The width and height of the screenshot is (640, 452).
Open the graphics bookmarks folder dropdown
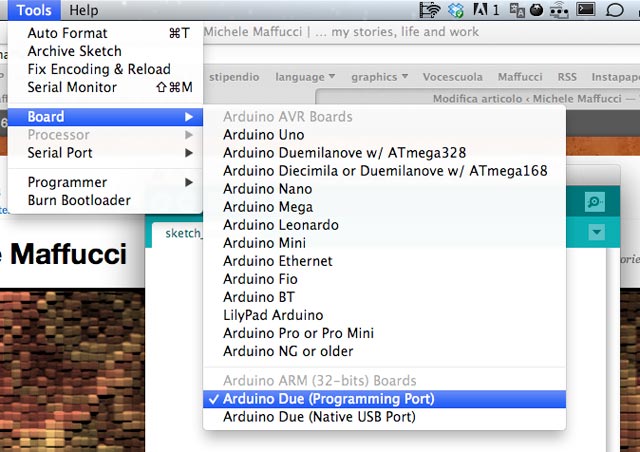(380, 77)
